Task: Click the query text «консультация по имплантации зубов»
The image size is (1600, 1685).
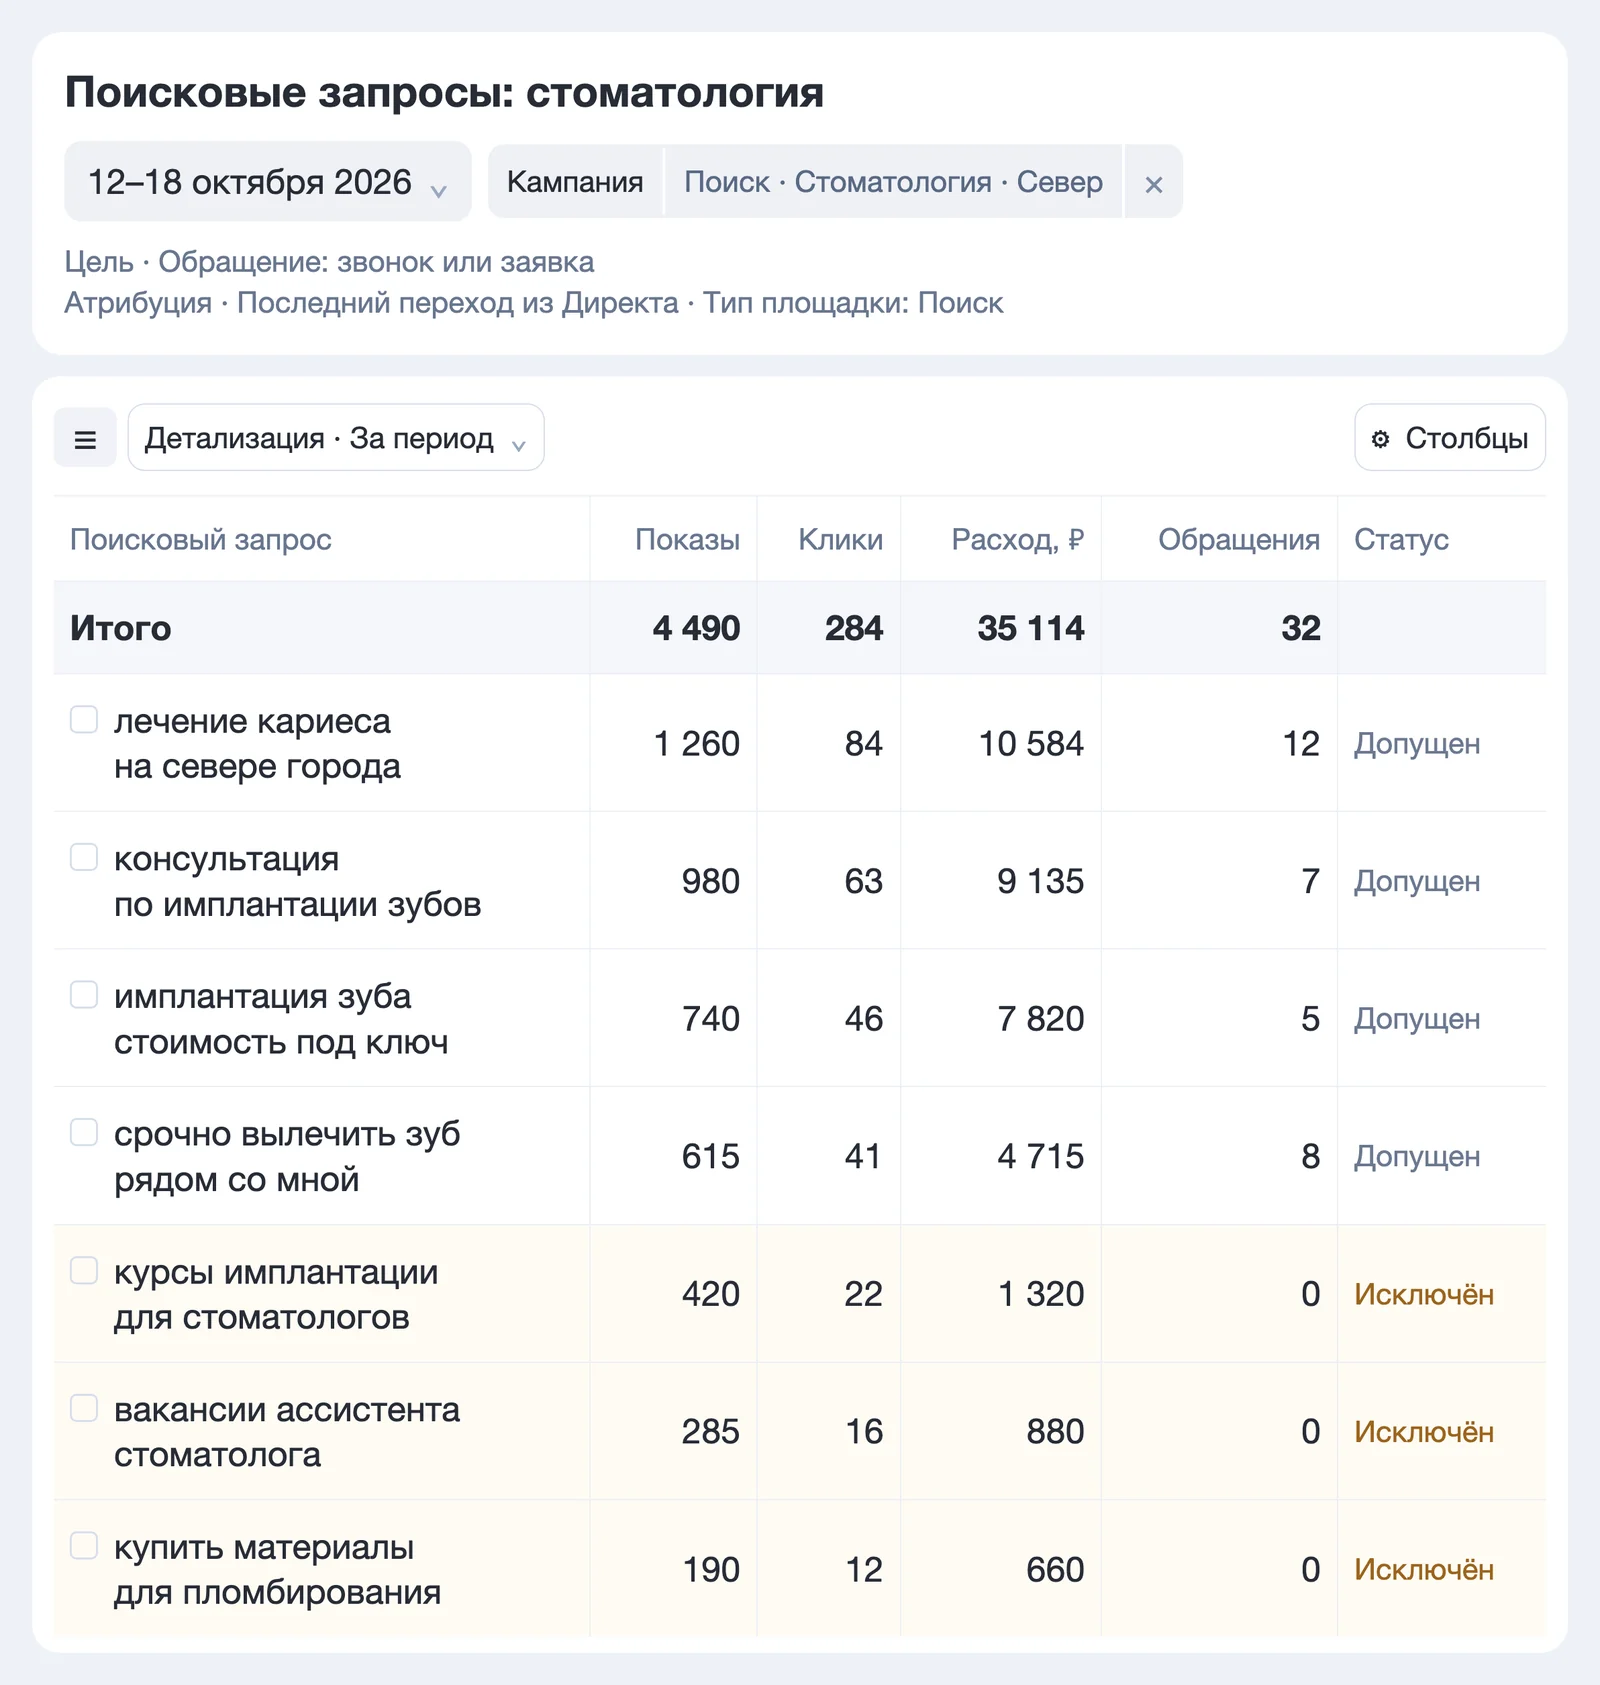Action: 298,881
